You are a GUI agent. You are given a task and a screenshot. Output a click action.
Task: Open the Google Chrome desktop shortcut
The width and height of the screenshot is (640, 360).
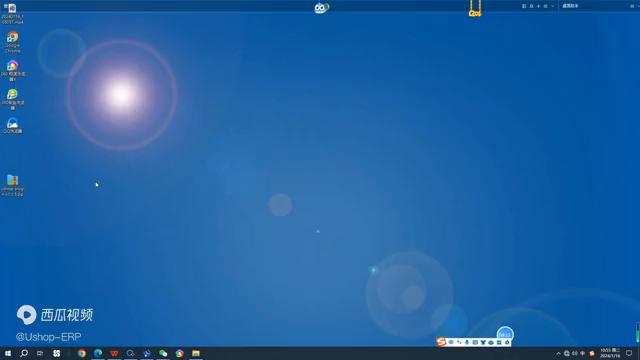(13, 42)
